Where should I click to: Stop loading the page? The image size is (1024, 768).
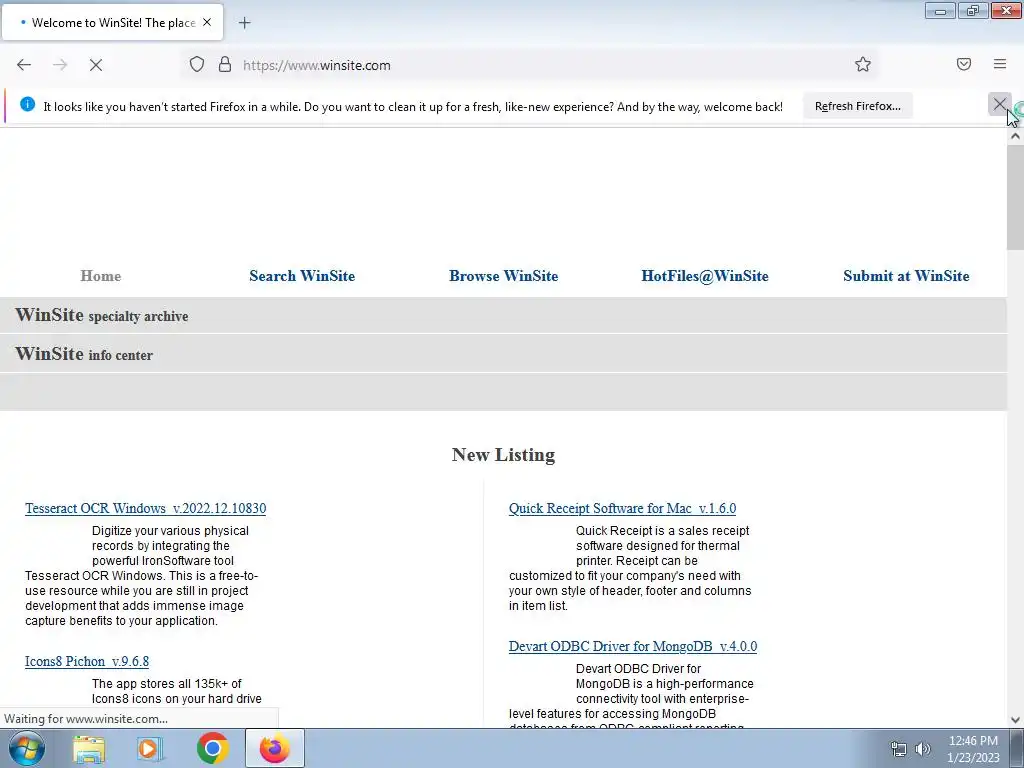tap(95, 65)
